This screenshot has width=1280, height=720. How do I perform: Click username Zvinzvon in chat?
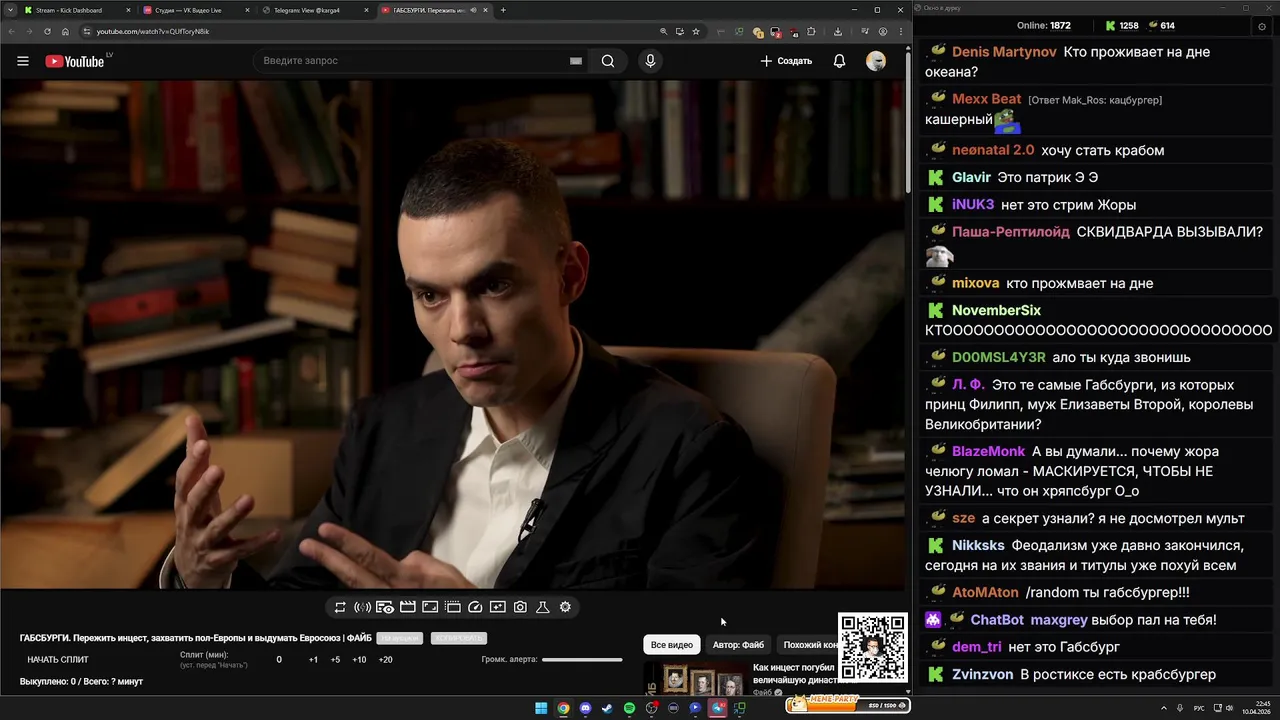[982, 674]
